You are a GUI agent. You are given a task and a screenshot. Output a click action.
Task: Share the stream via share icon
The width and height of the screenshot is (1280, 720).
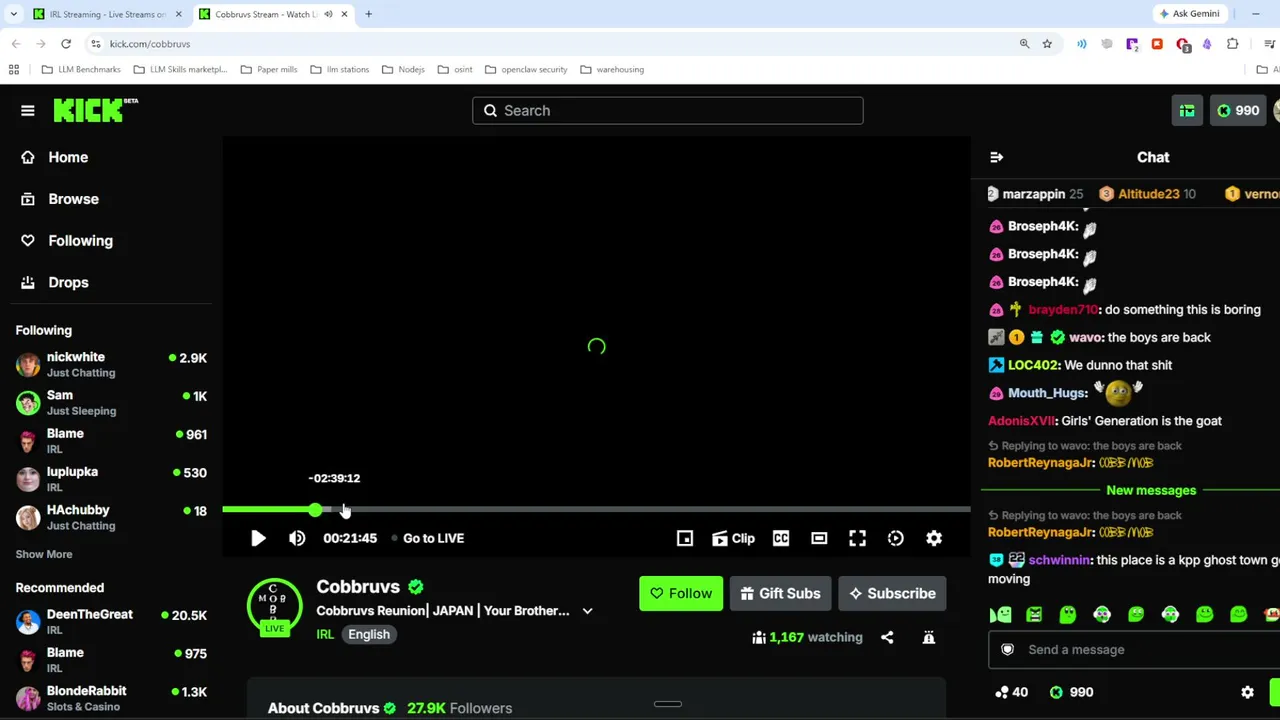click(887, 637)
